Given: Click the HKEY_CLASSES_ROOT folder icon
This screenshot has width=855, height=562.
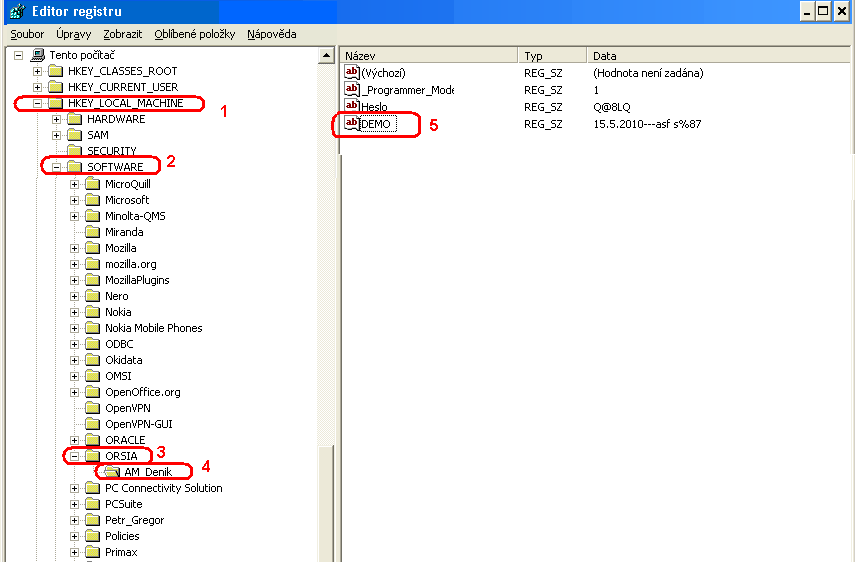Looking at the screenshot, I should click(55, 71).
